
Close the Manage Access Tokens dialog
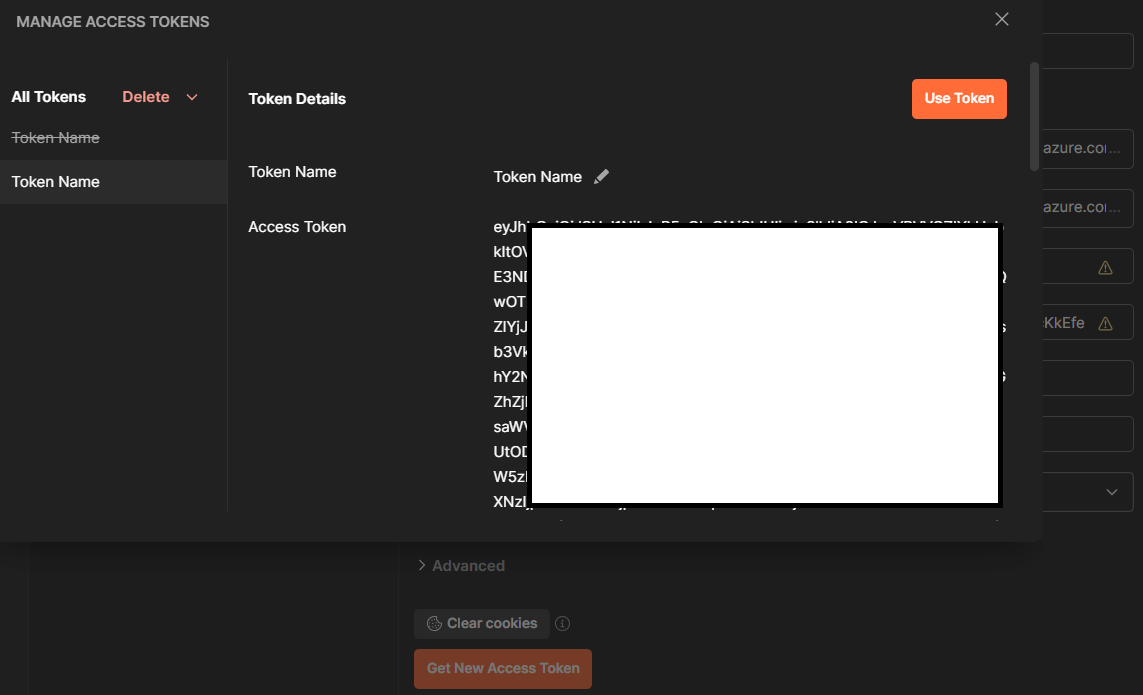coord(1001,20)
